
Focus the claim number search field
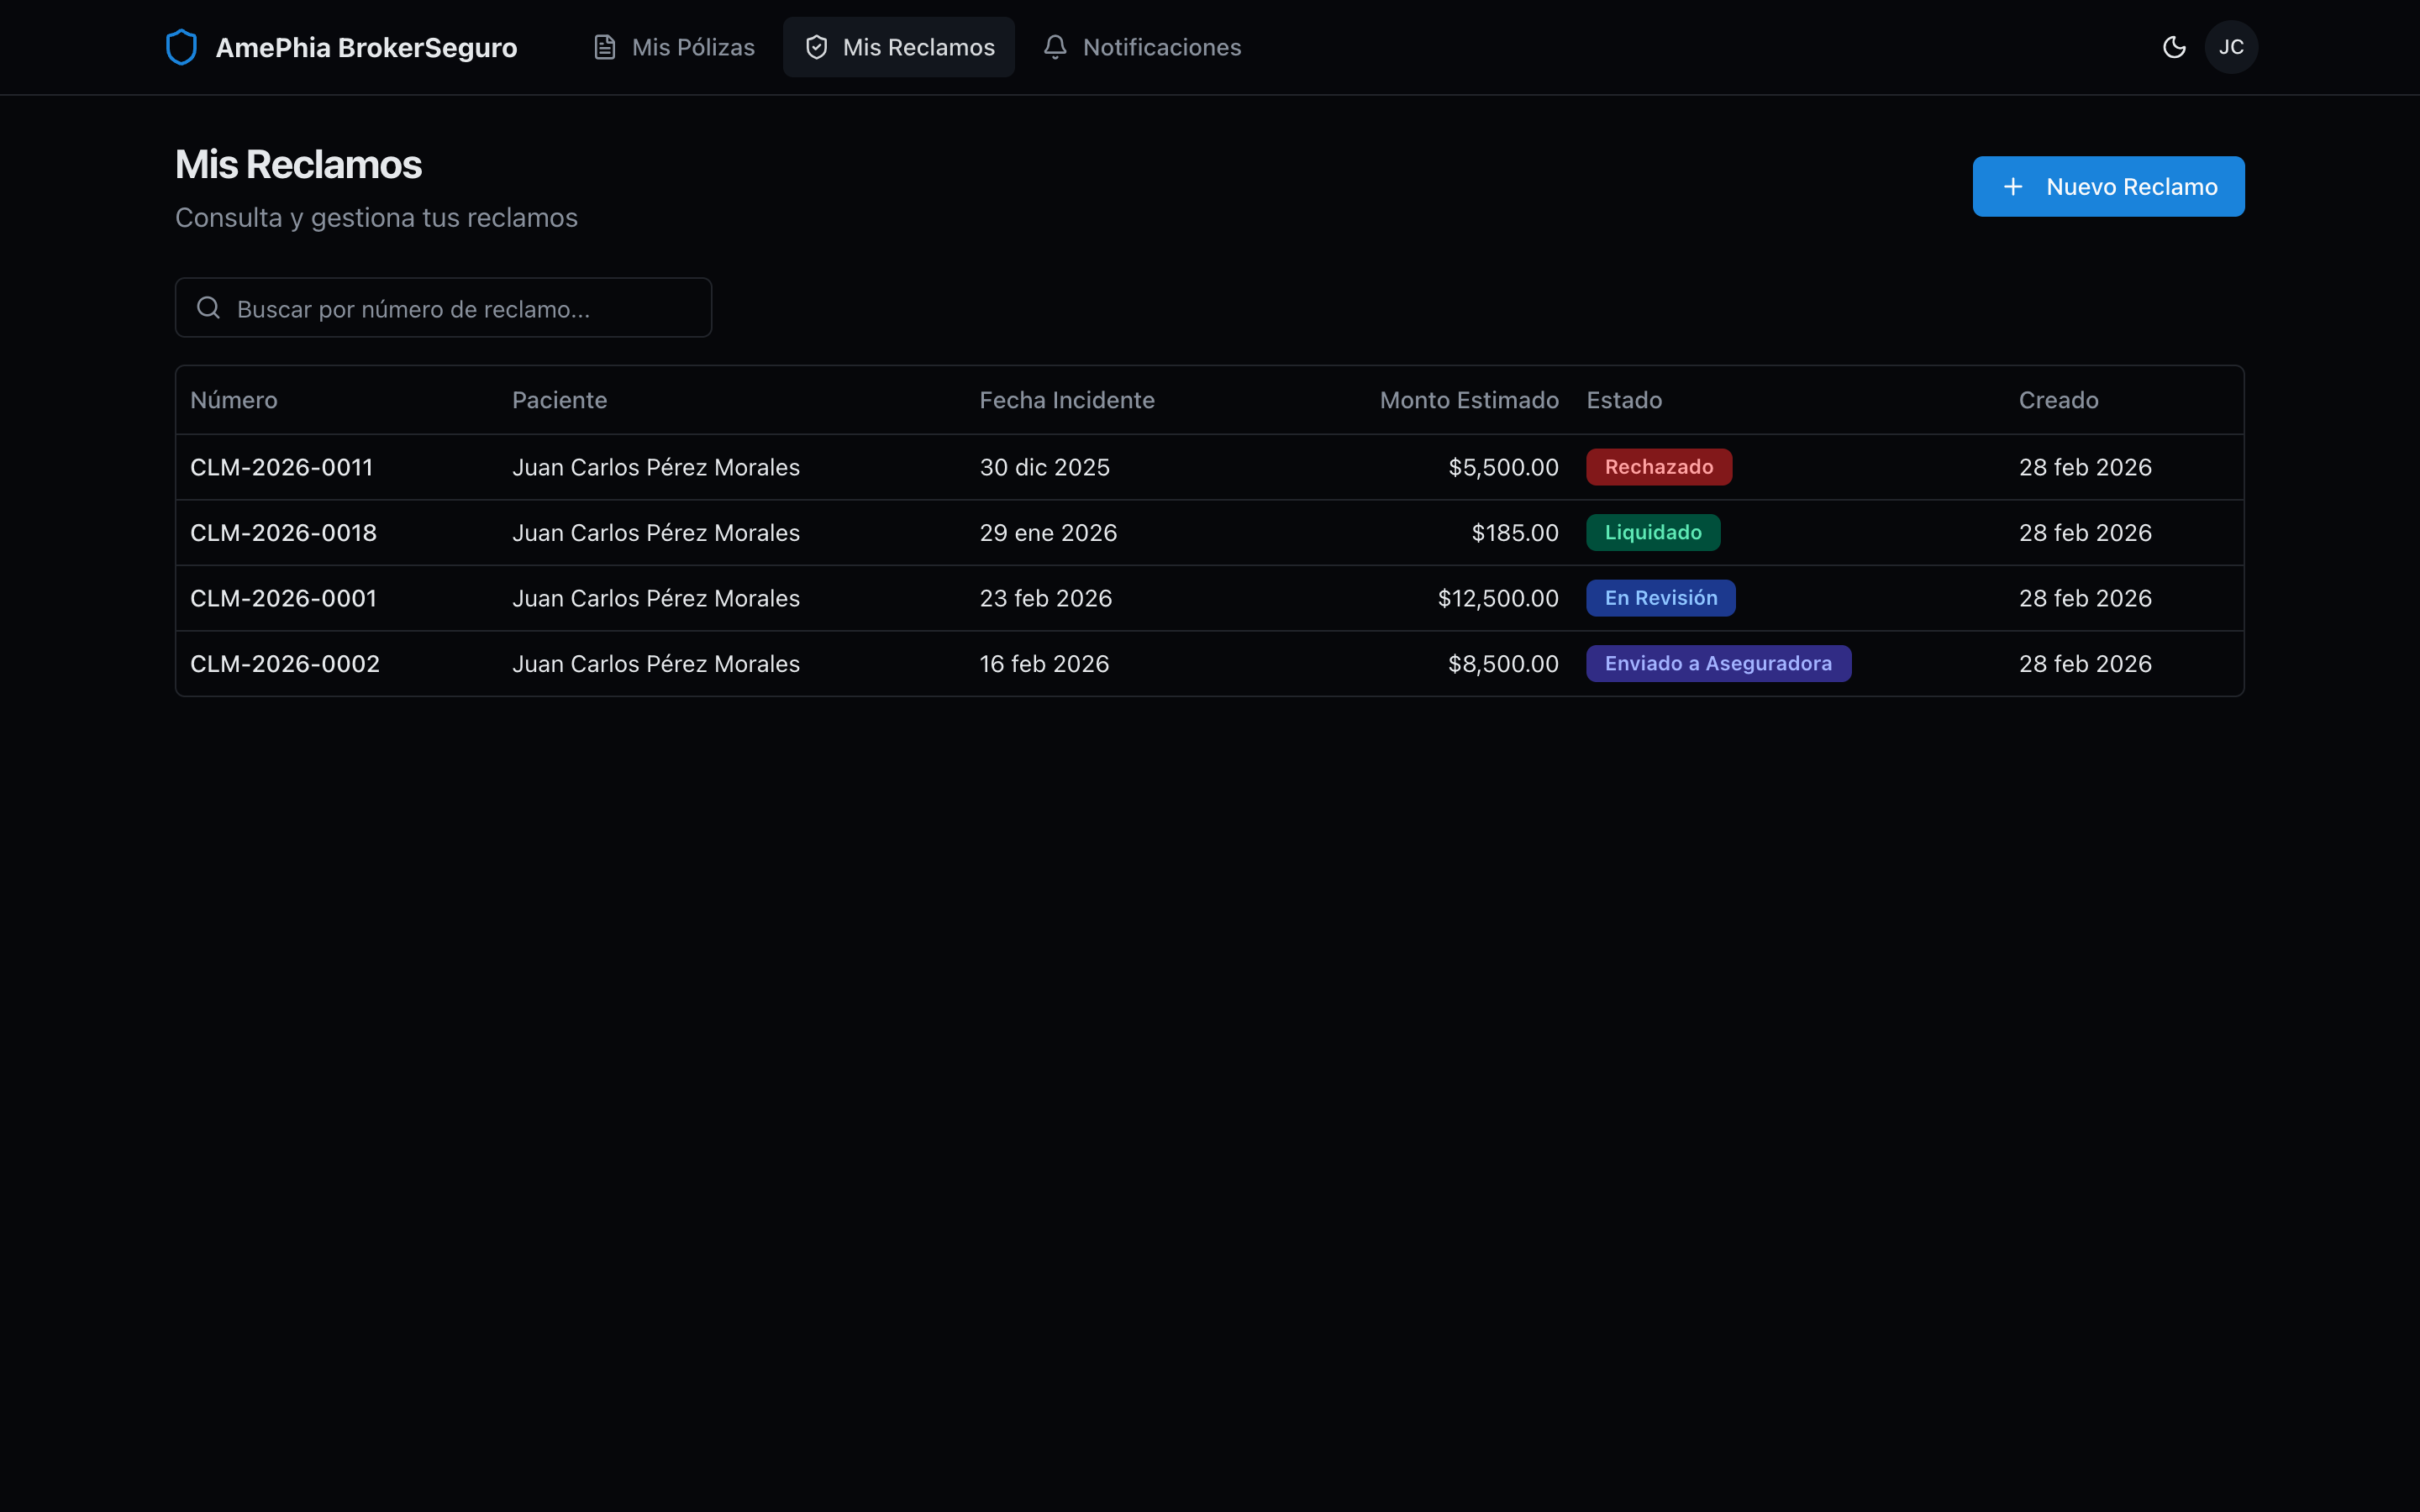(443, 308)
